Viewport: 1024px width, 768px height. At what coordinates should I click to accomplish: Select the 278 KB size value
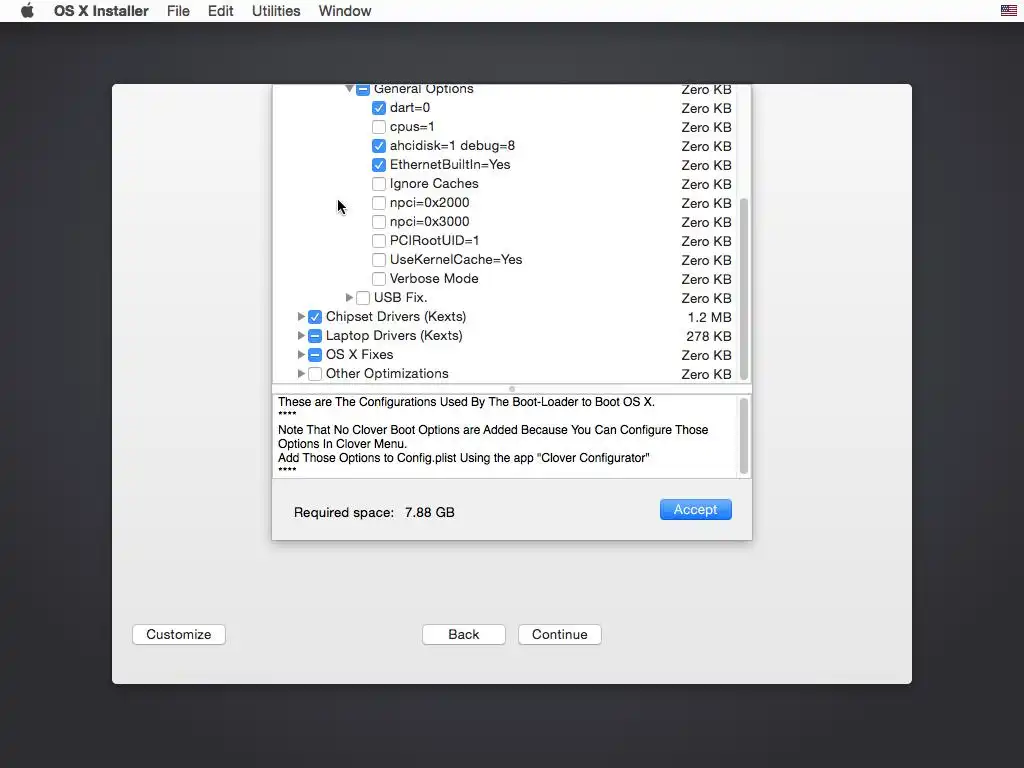pyautogui.click(x=709, y=336)
